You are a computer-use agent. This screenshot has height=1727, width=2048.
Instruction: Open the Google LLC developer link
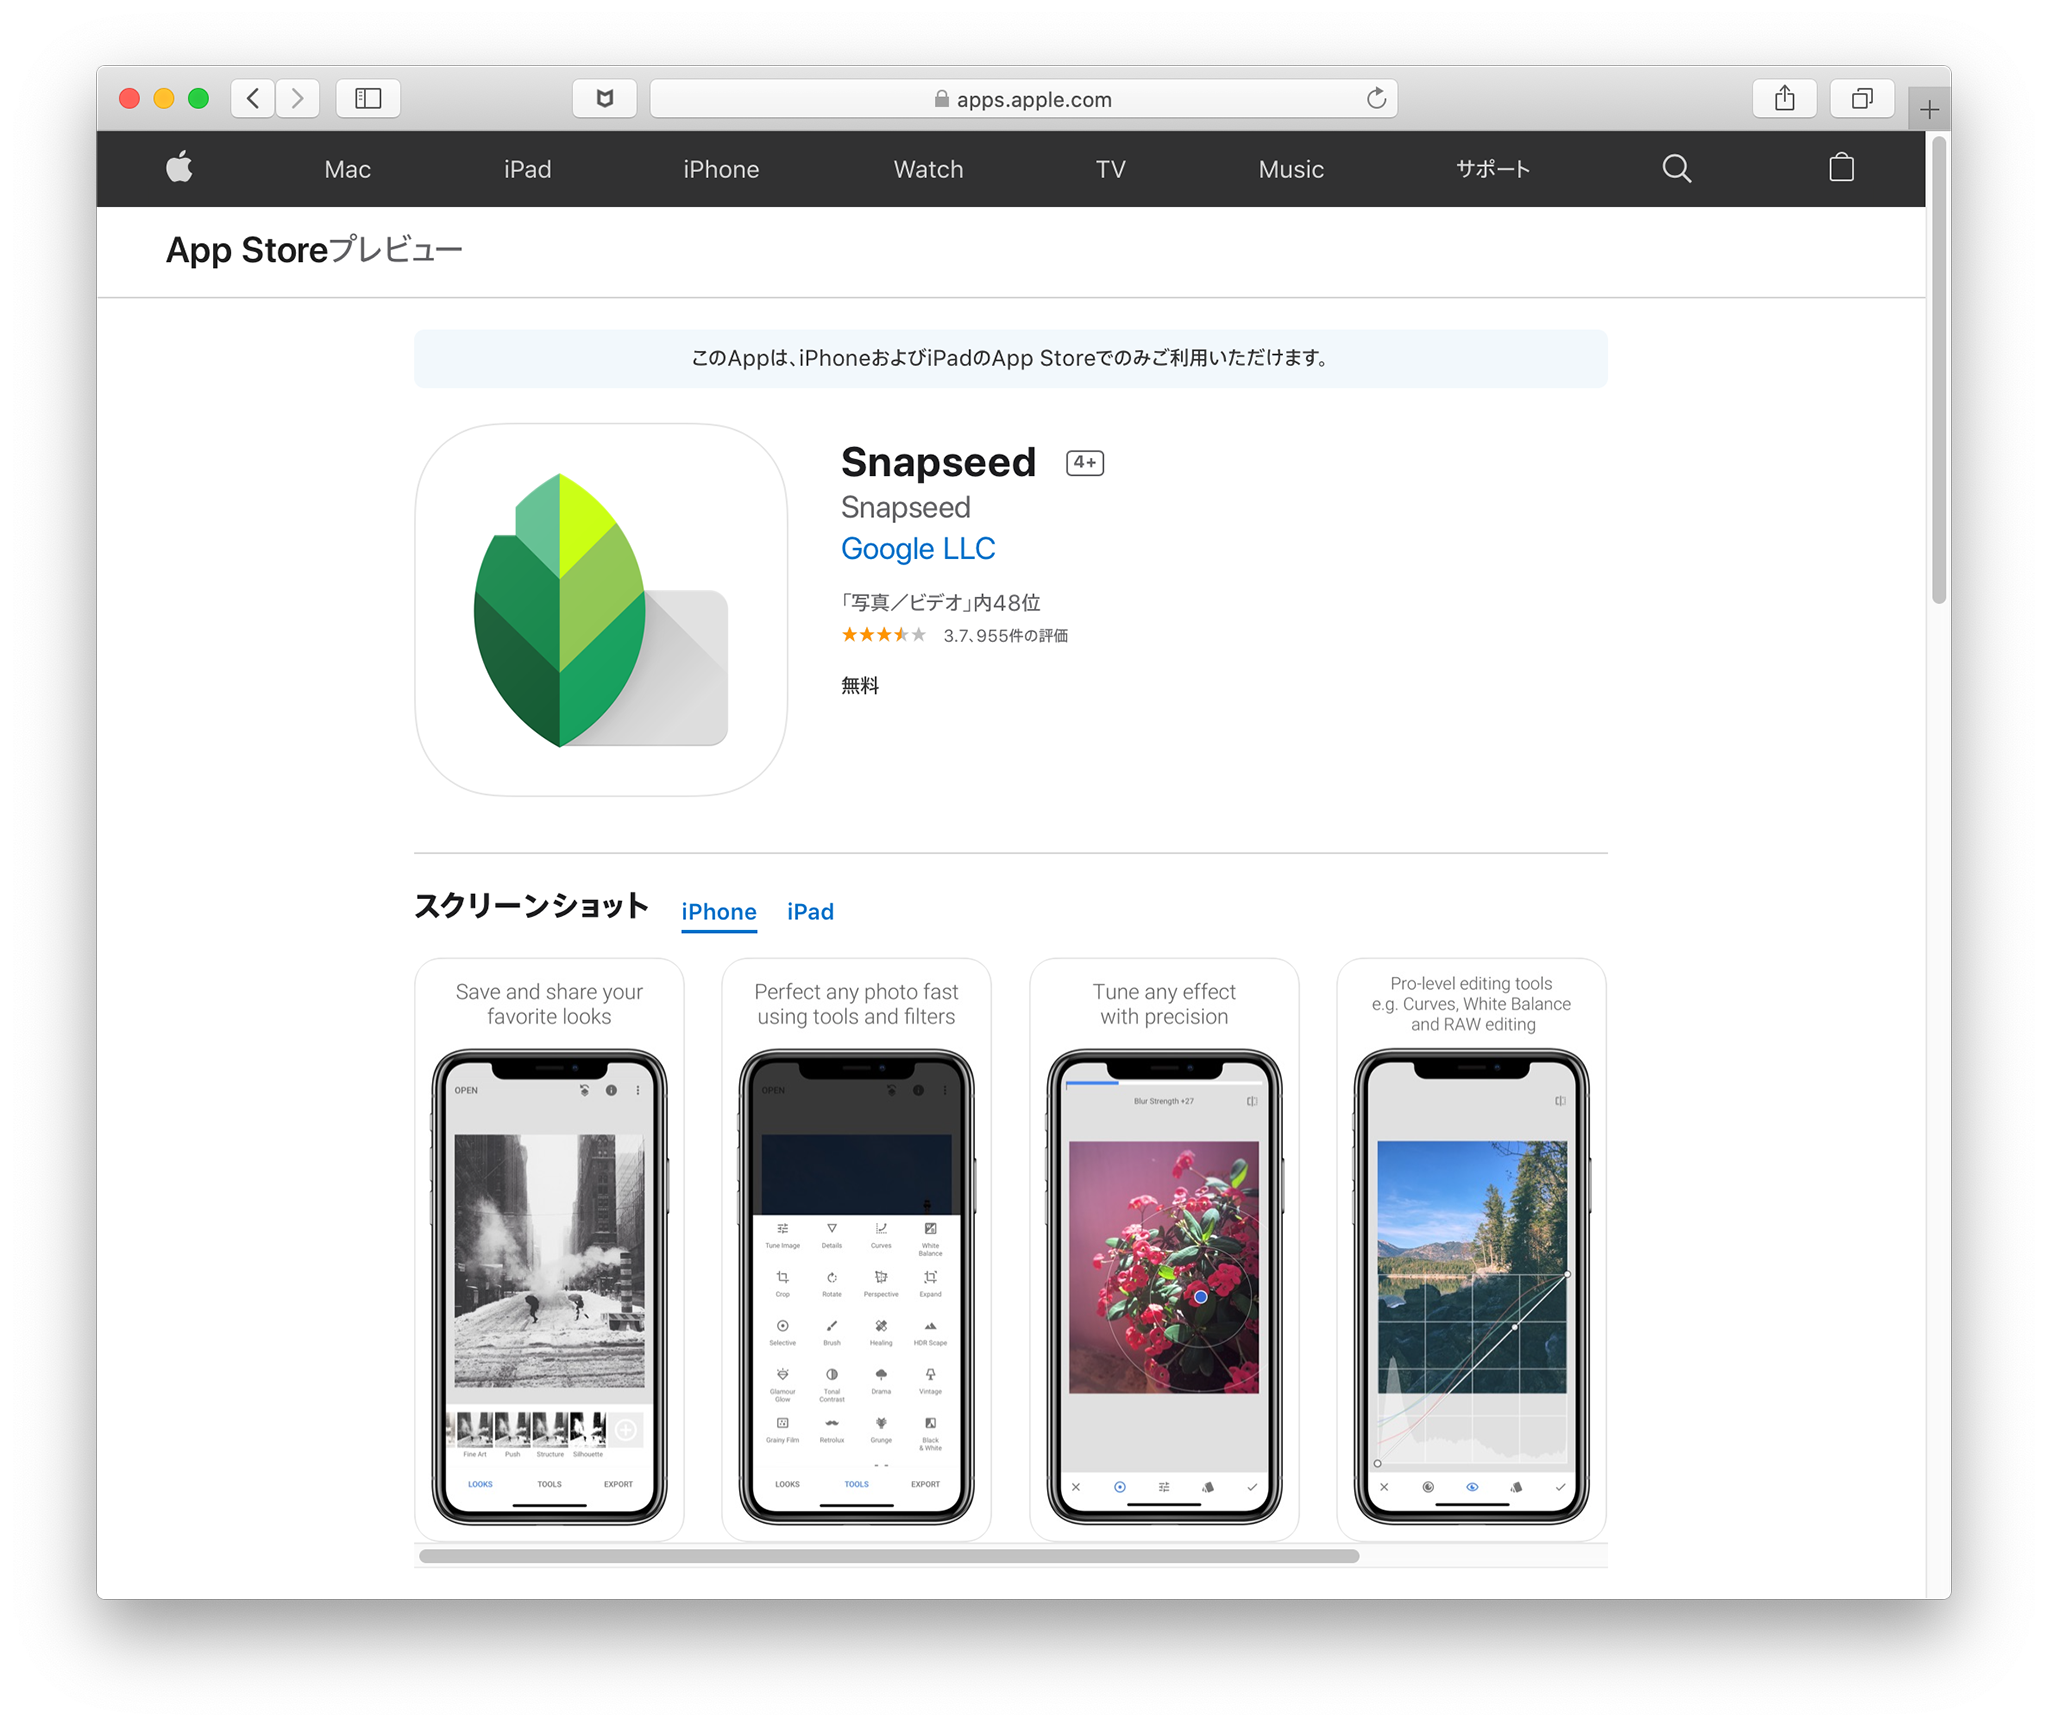pos(917,548)
